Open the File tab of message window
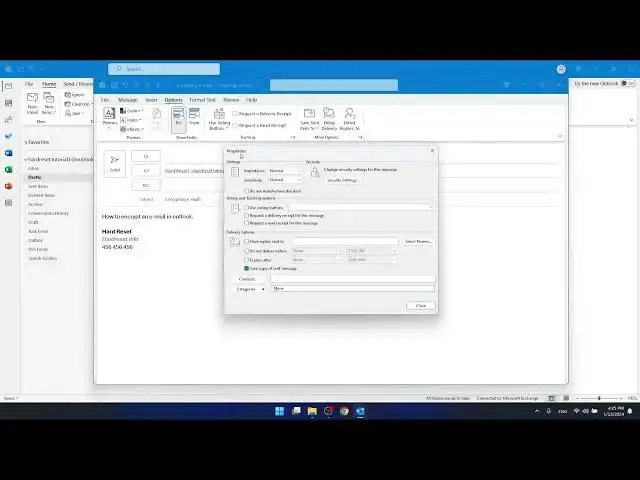This screenshot has height=480, width=640. (105, 100)
